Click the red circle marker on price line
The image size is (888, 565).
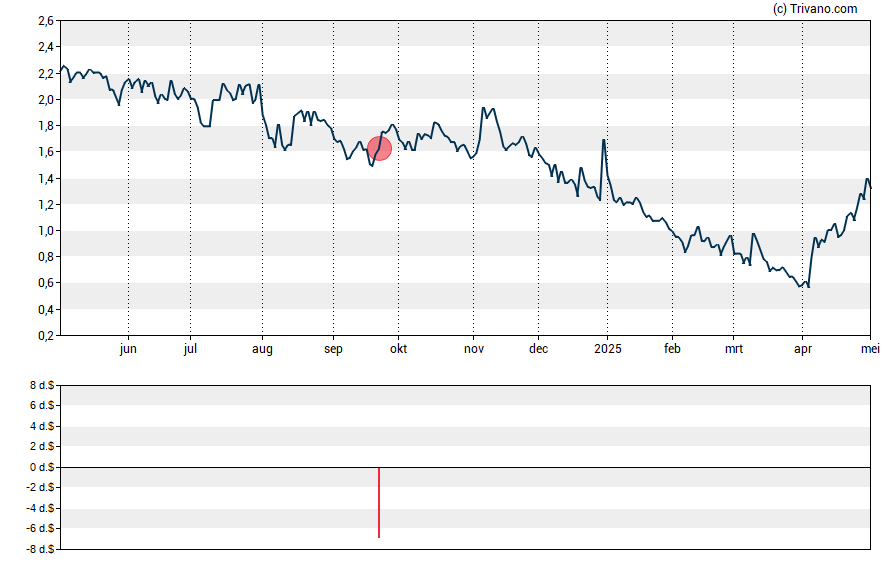(379, 148)
